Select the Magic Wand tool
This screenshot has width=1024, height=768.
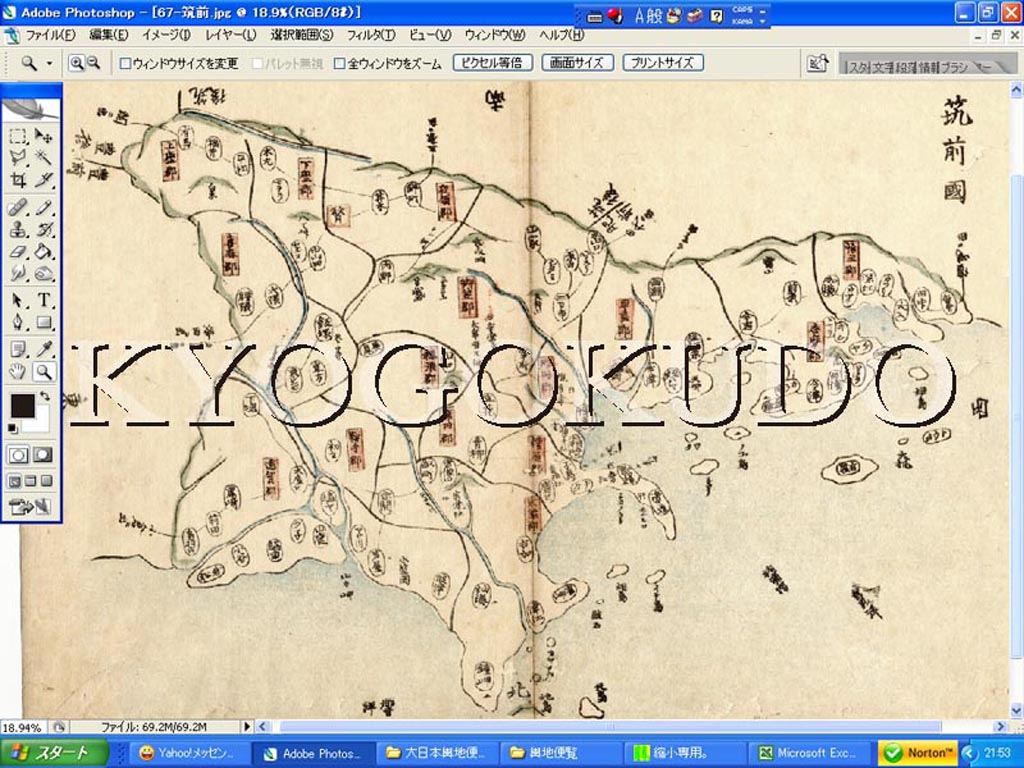click(44, 157)
